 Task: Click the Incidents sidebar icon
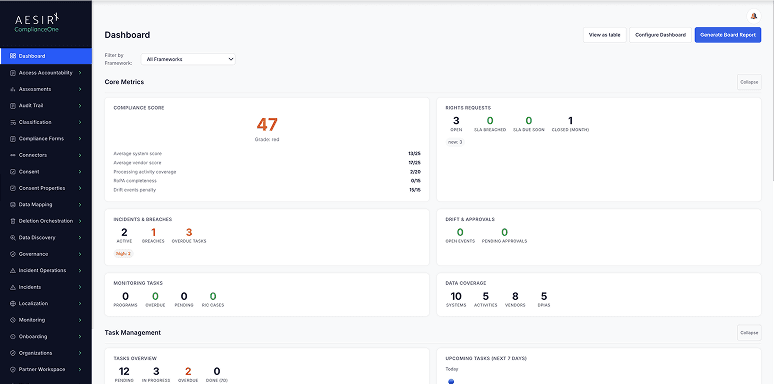click(x=13, y=287)
